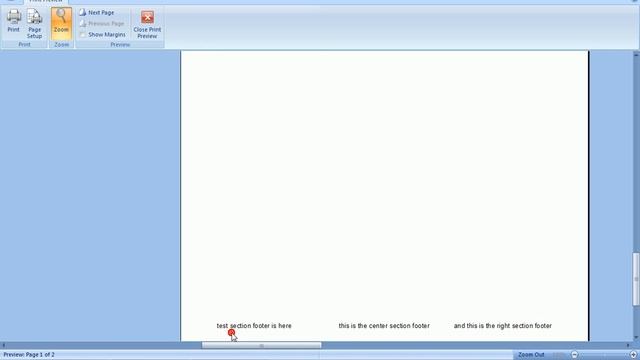Viewport: 640px width, 360px height.
Task: Click vertical scrollbar up arrow
Action: (x=636, y=54)
